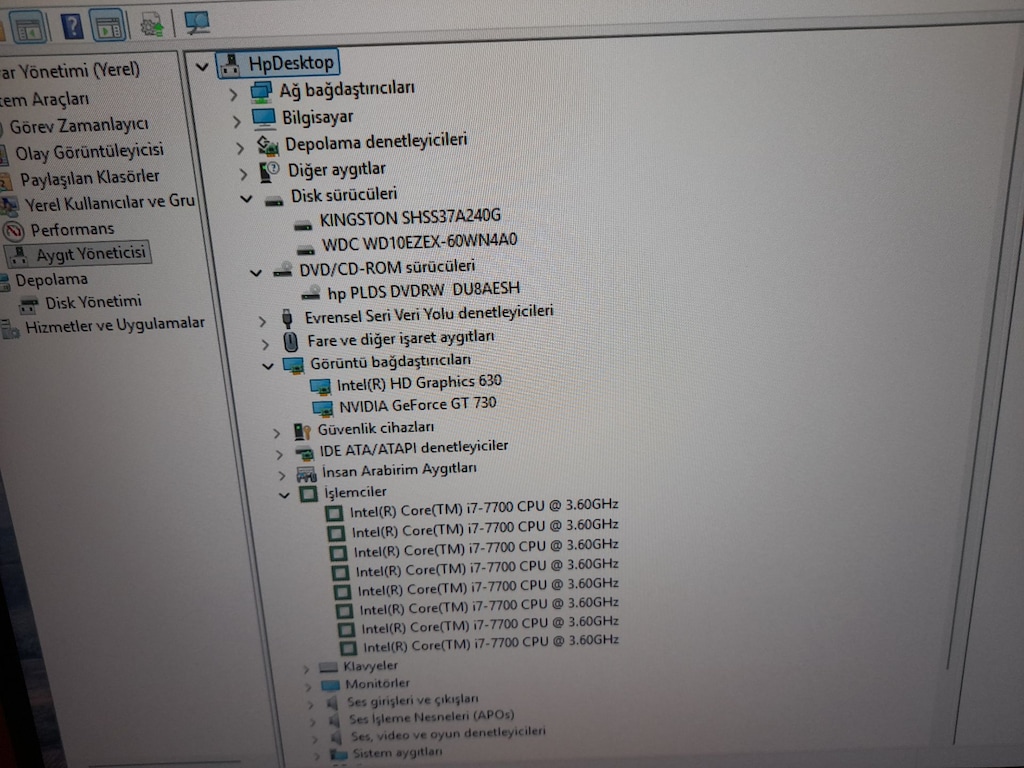Open Hizmetler ve Uygulamalar node

[x=115, y=325]
